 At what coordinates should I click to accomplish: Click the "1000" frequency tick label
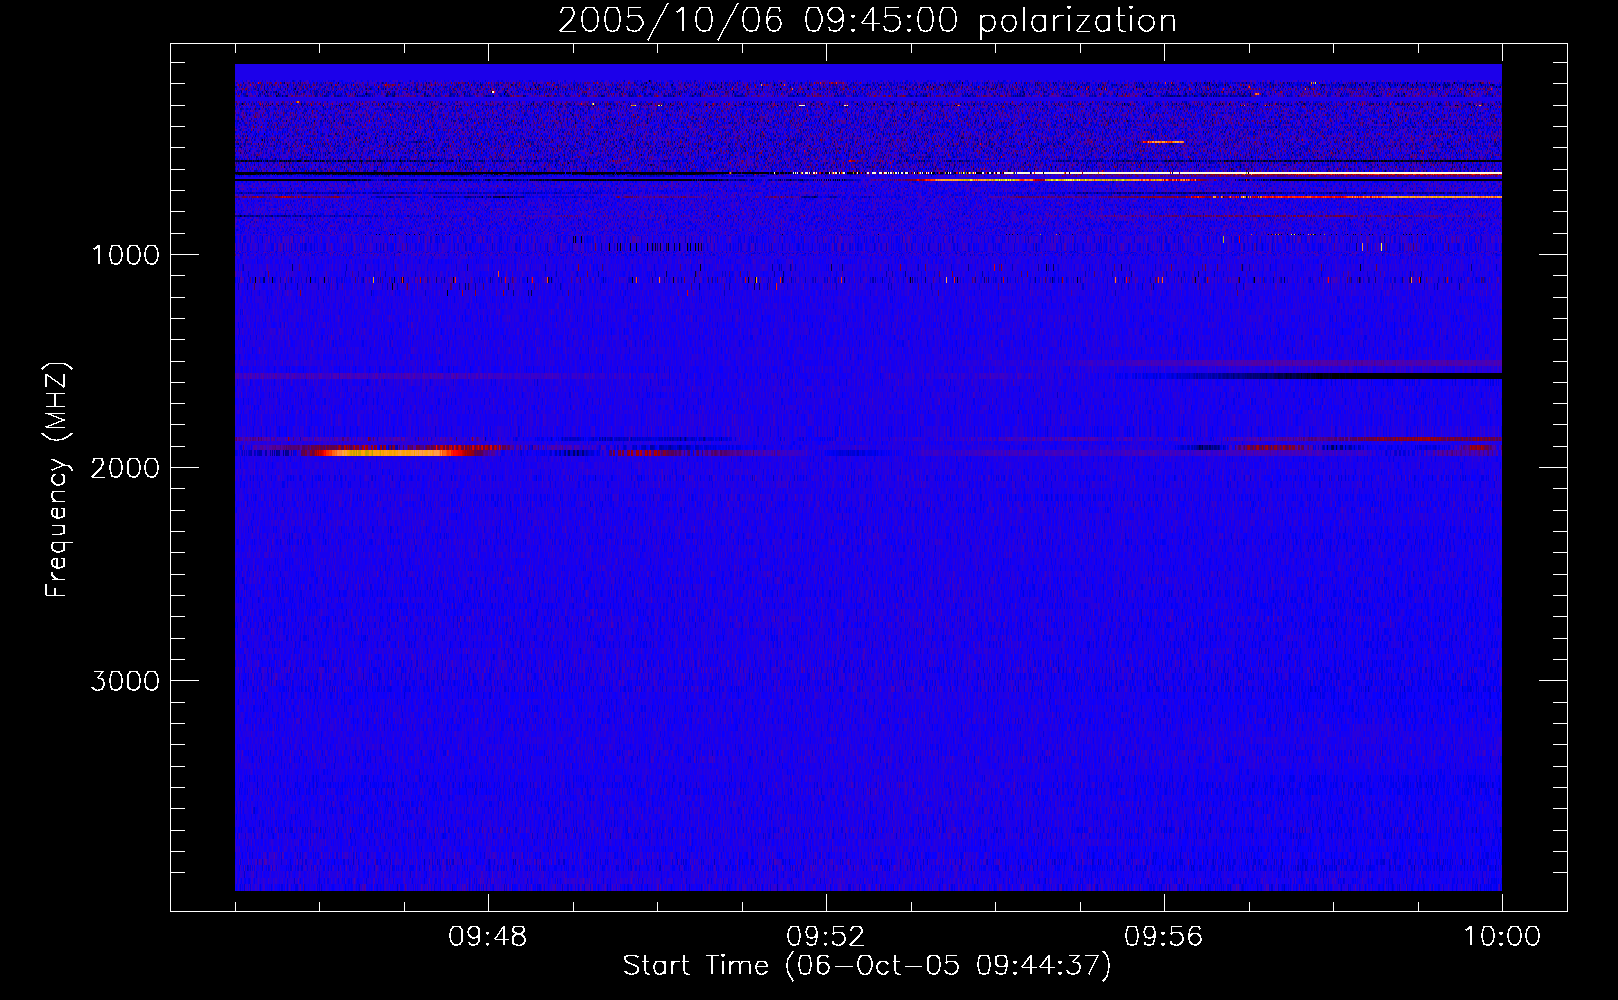point(125,255)
